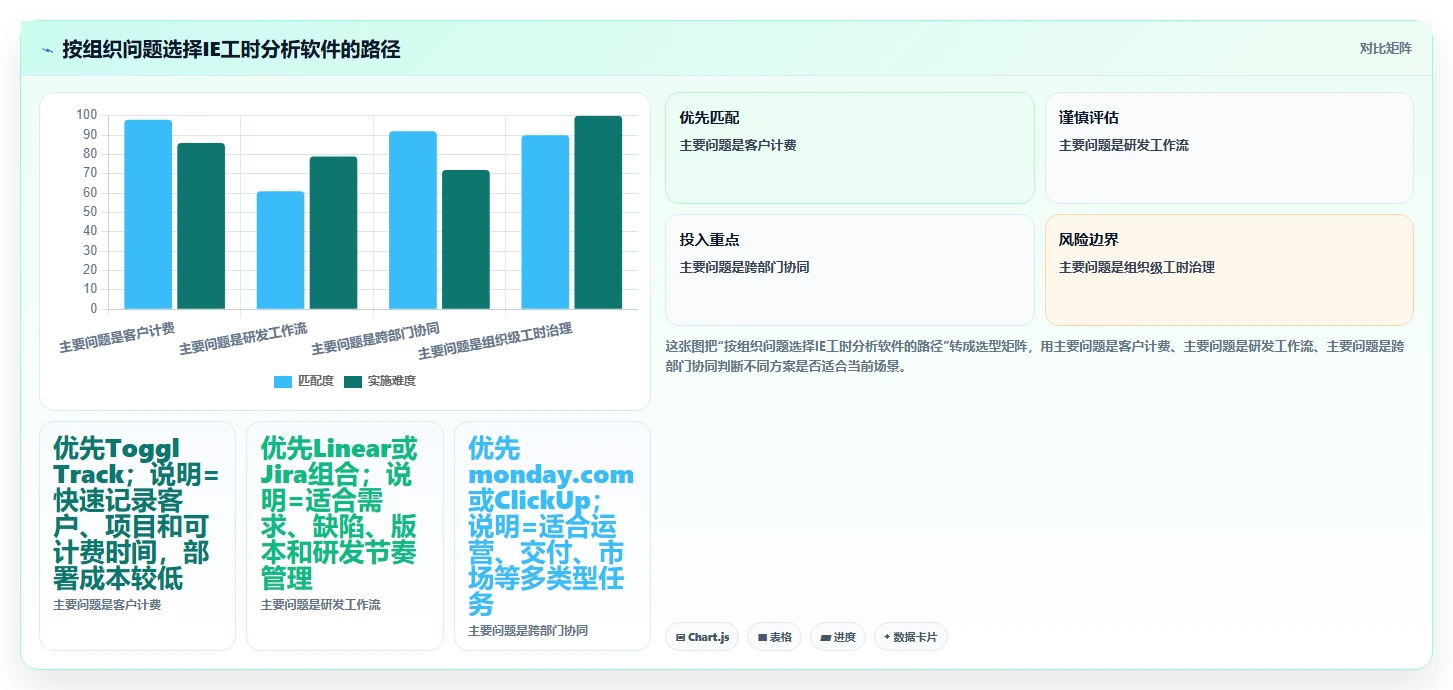The height and width of the screenshot is (690, 1453).
Task: Click the page title 按组织问题选择IE工时分析软件的路径
Action: (231, 49)
